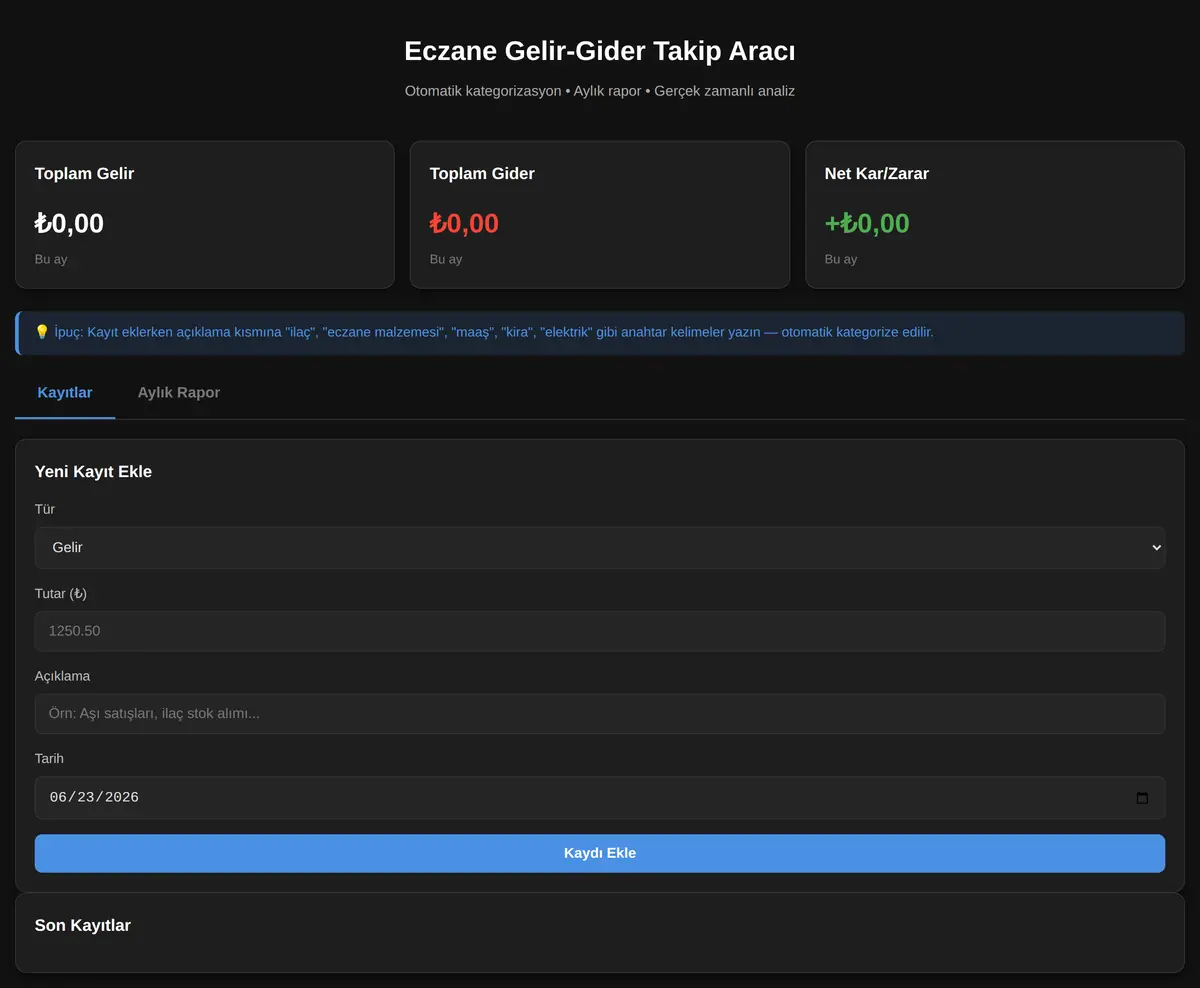
Task: Click the Net Kar/Zarar card heading
Action: pos(877,173)
